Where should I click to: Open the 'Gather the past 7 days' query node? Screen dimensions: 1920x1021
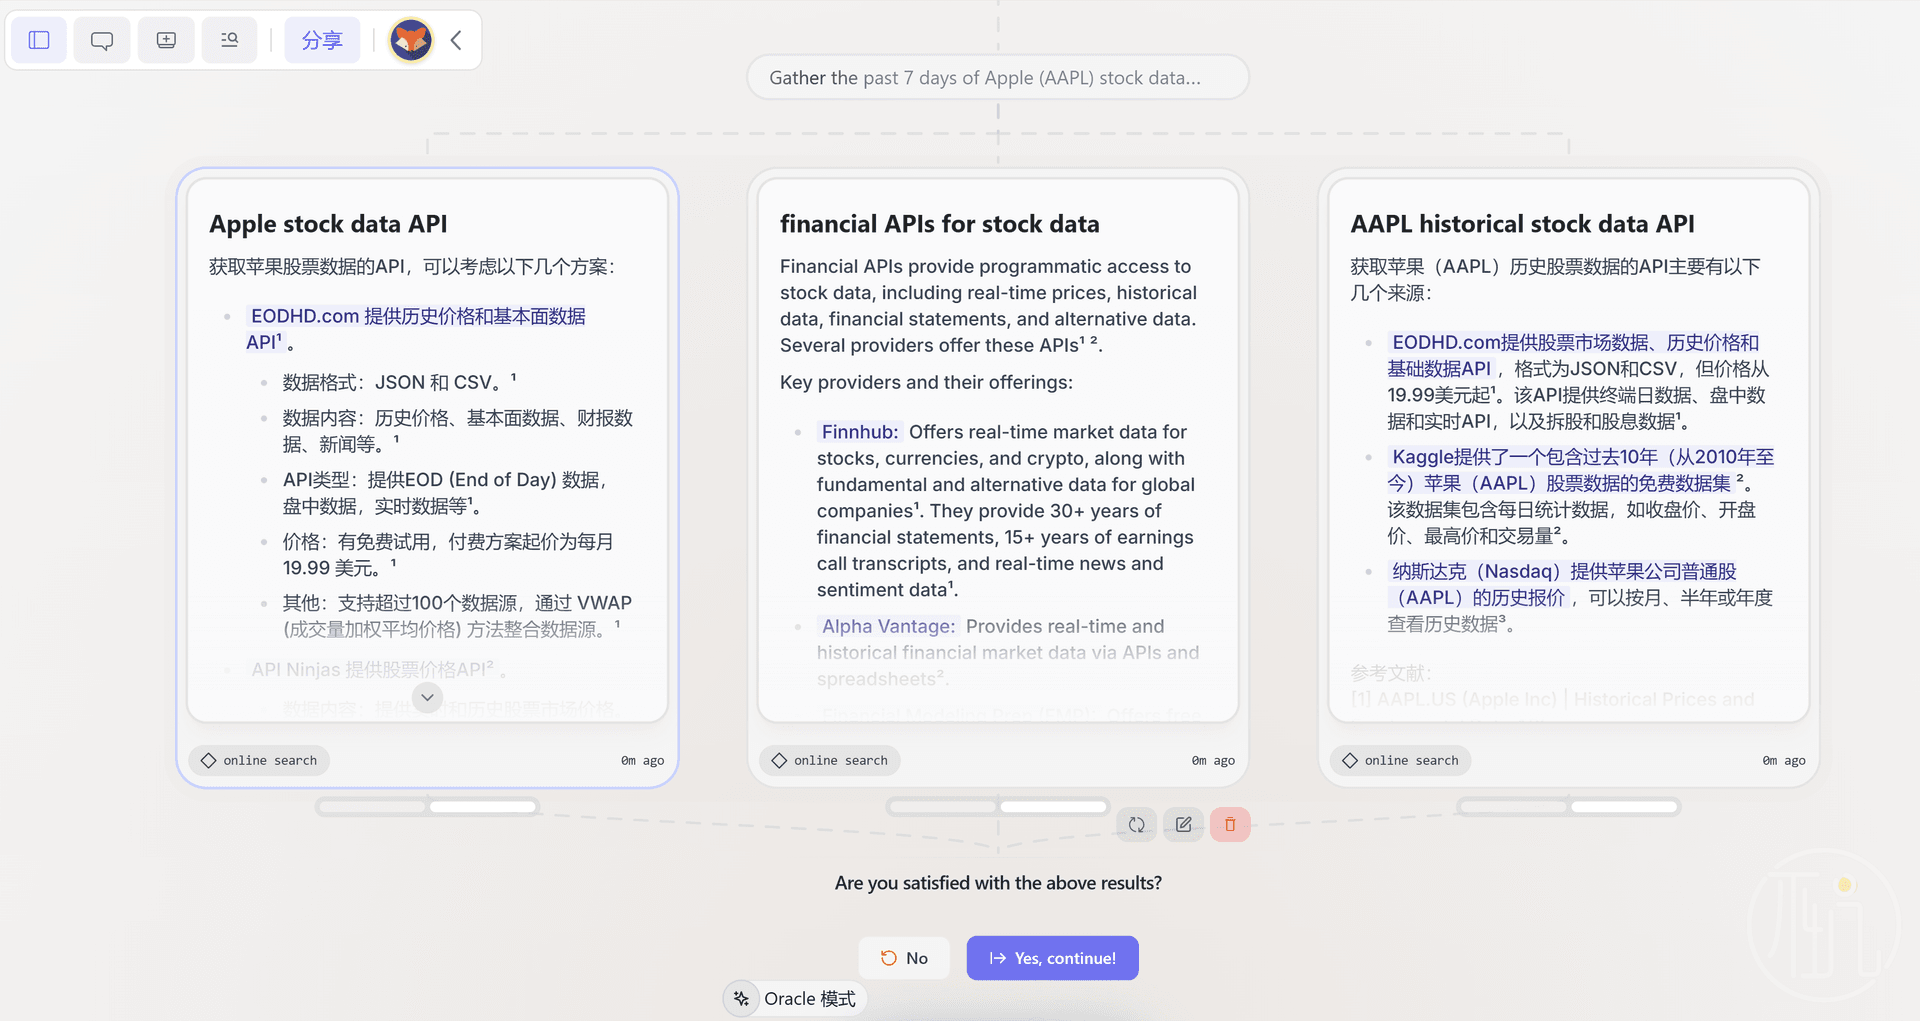pyautogui.click(x=998, y=78)
